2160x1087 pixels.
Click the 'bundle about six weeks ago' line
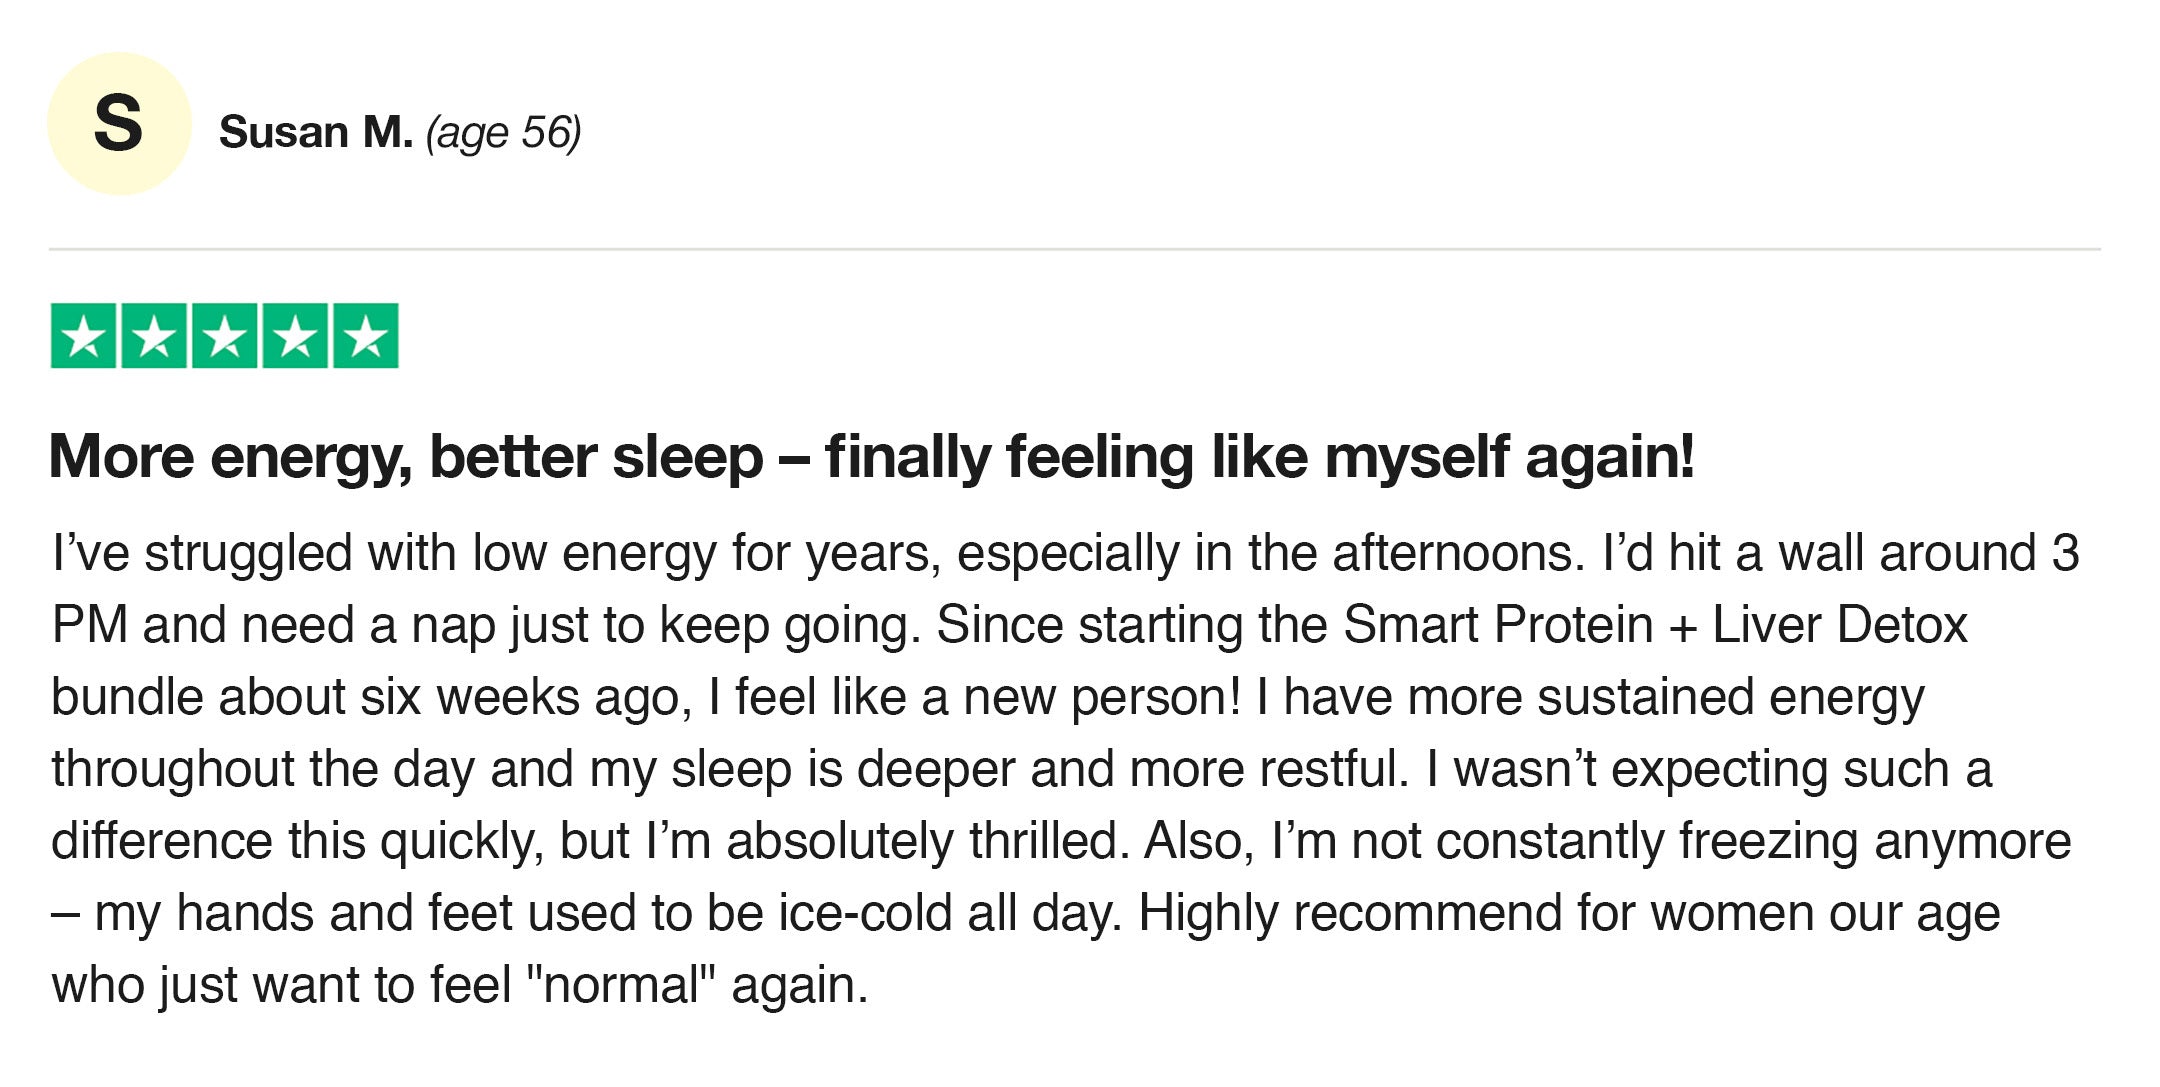coord(988,698)
